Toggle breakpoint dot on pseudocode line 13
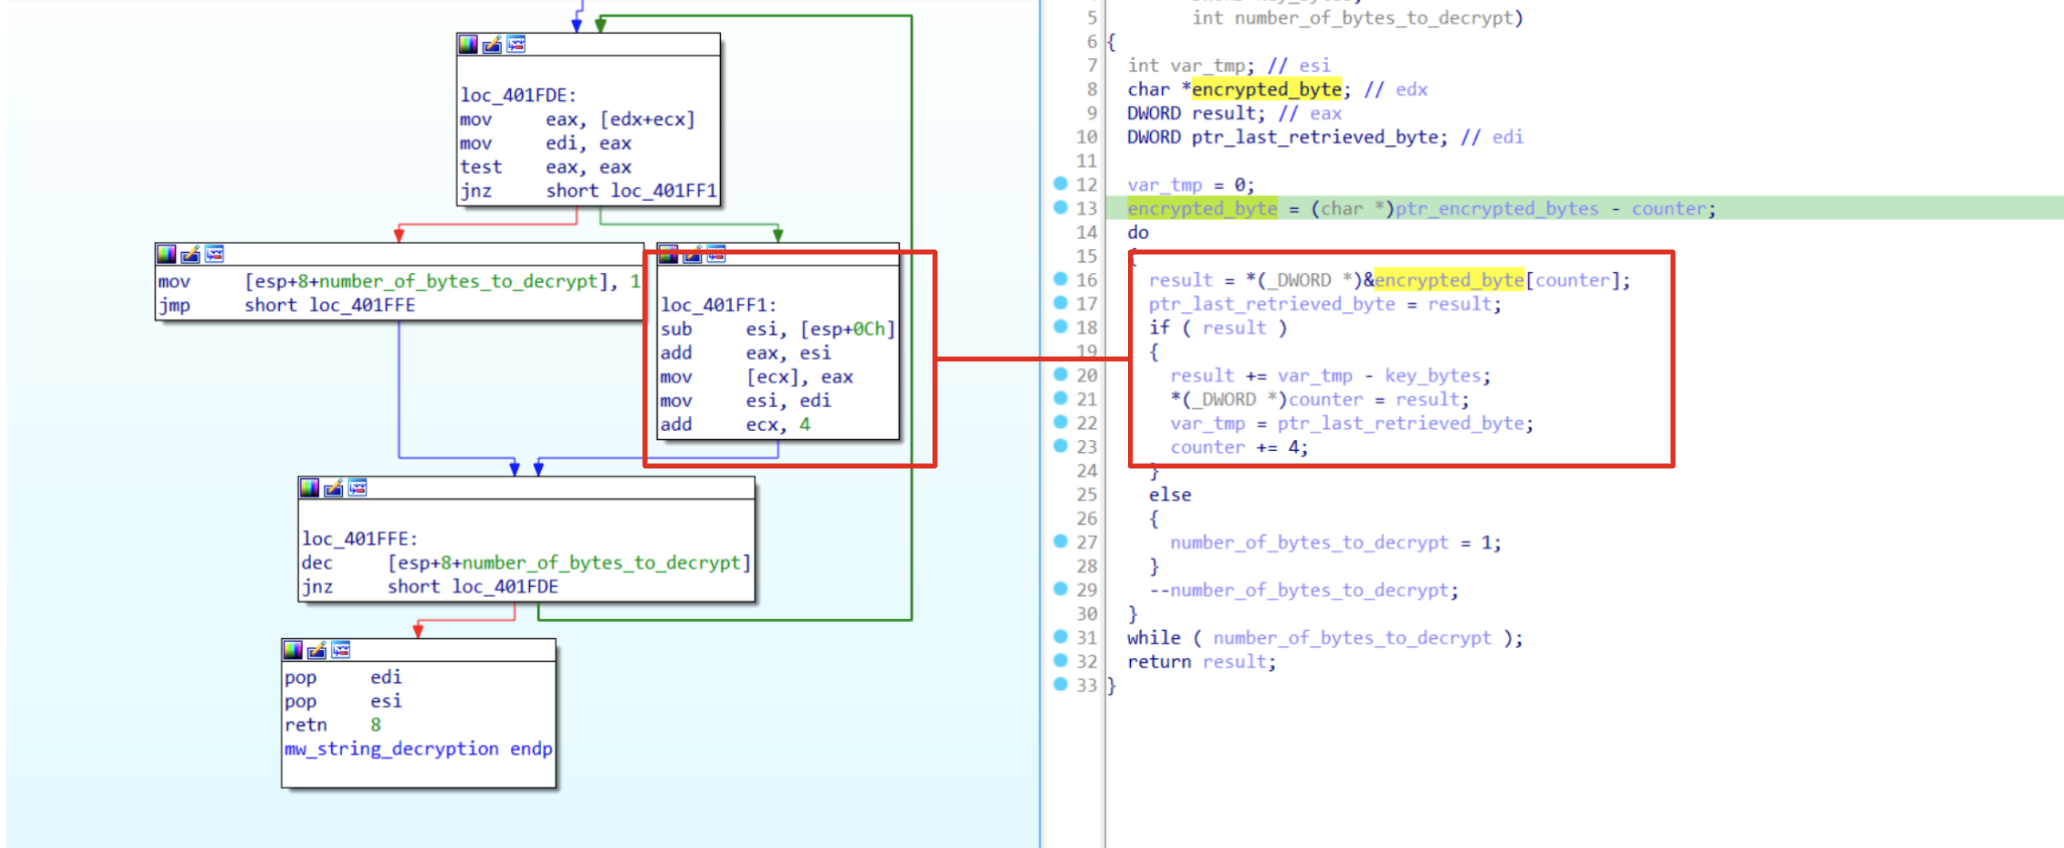This screenshot has width=2064, height=848. pyautogui.click(x=1061, y=208)
